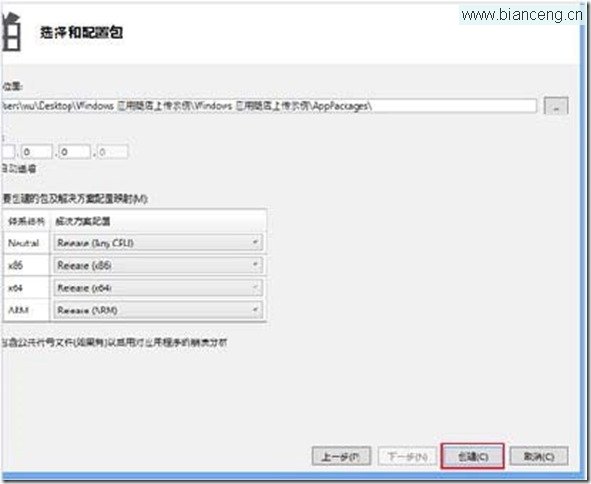The width and height of the screenshot is (591, 484).
Task: Click the 取消(C) cancel button
Action: [539, 456]
